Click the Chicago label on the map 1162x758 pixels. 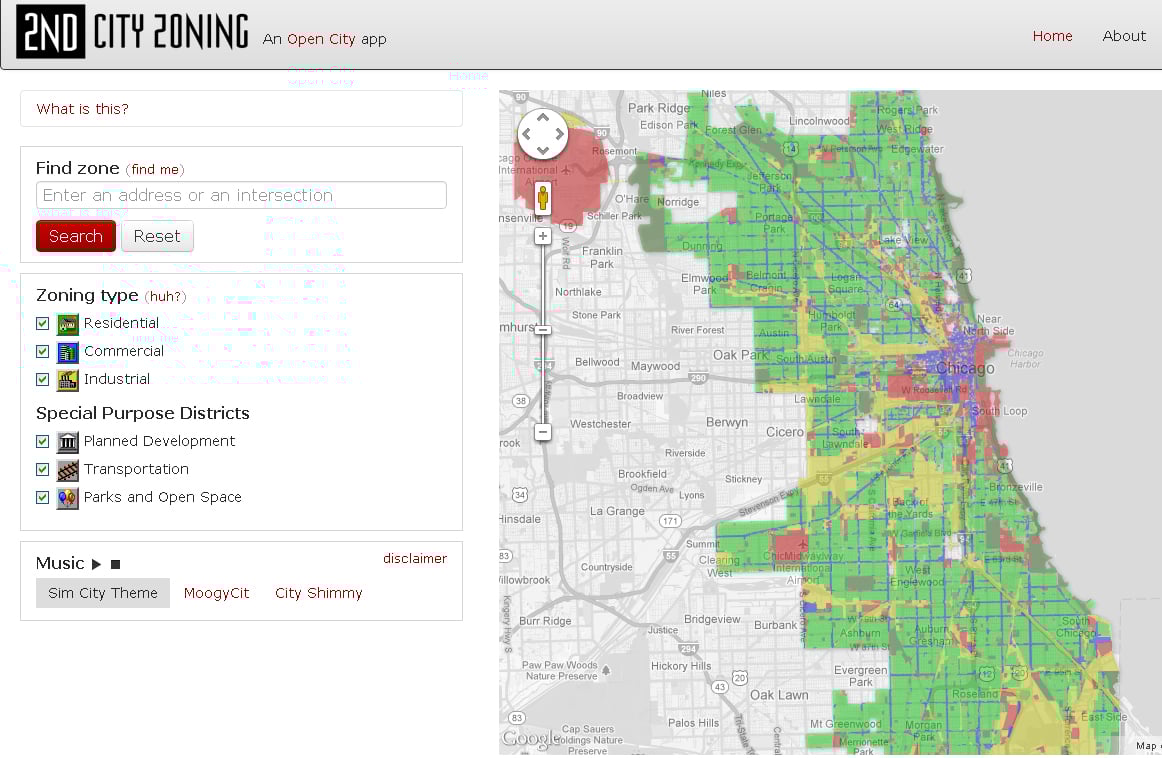[965, 368]
